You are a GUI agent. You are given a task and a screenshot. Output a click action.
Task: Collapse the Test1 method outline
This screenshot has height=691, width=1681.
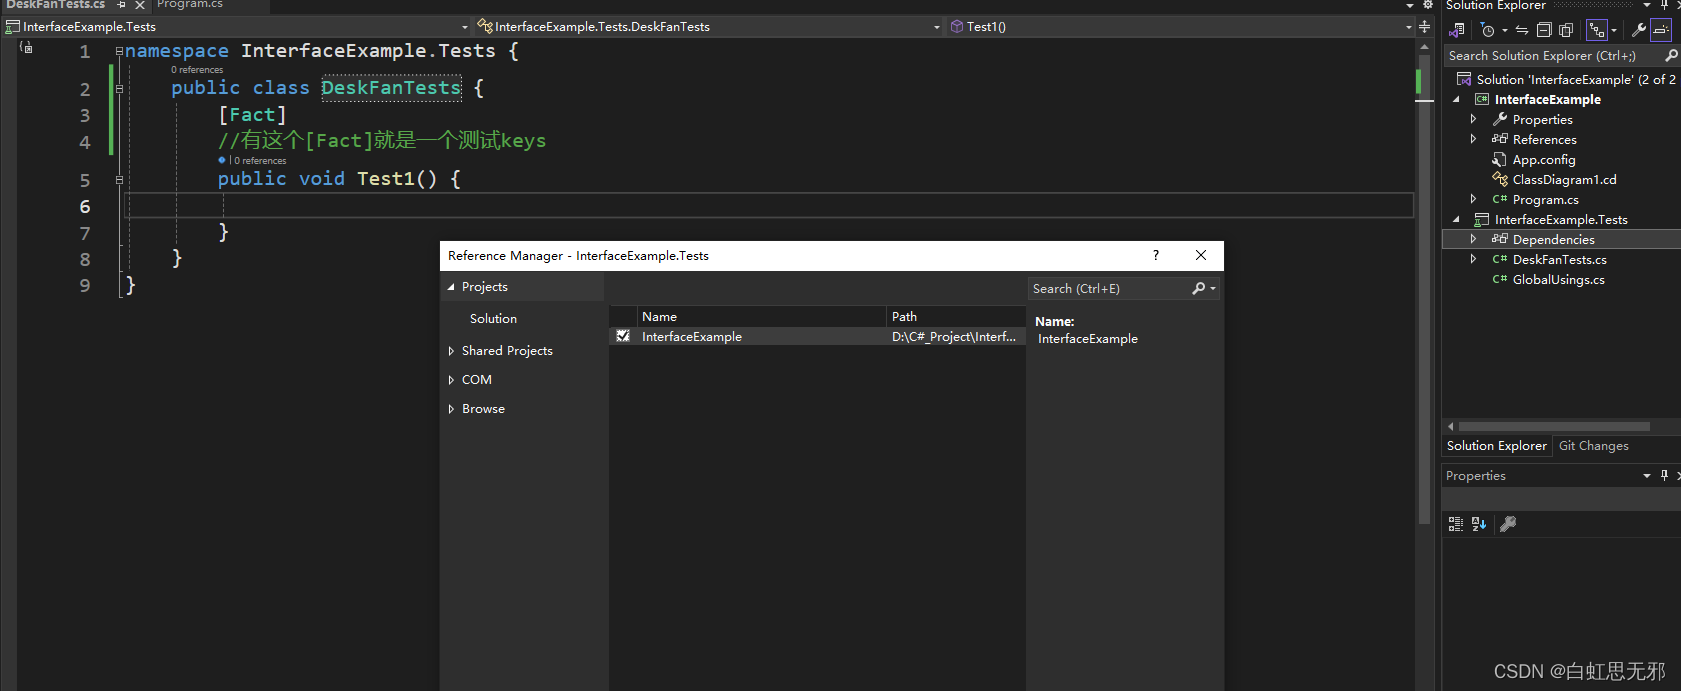[119, 180]
